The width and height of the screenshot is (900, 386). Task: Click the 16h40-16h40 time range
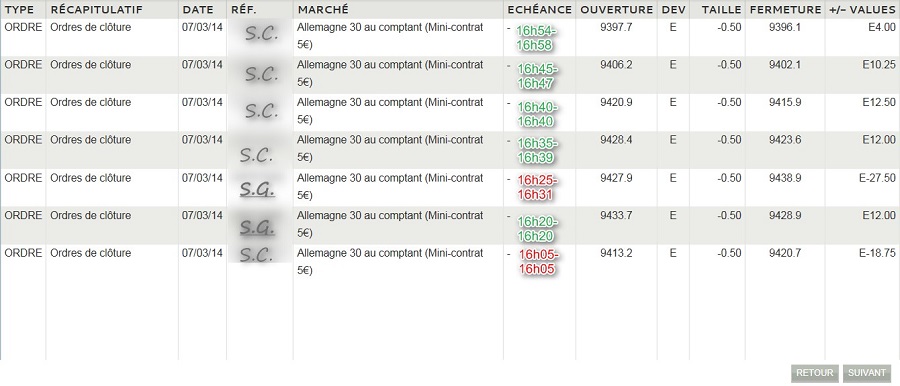[536, 114]
